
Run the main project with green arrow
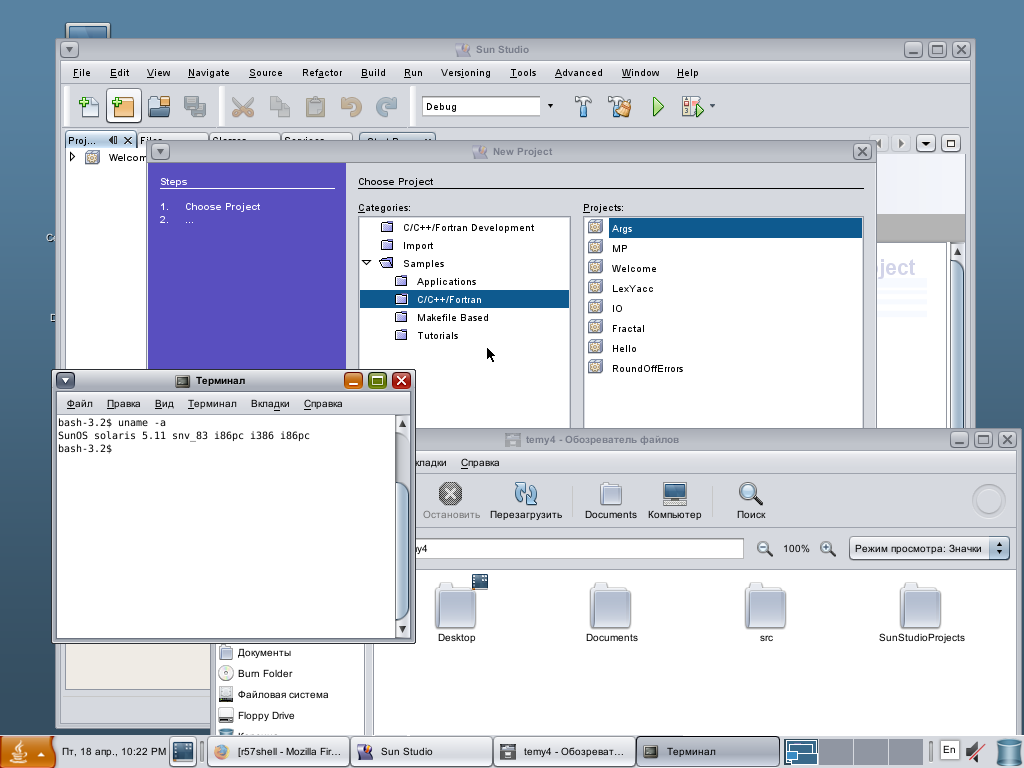(x=658, y=106)
